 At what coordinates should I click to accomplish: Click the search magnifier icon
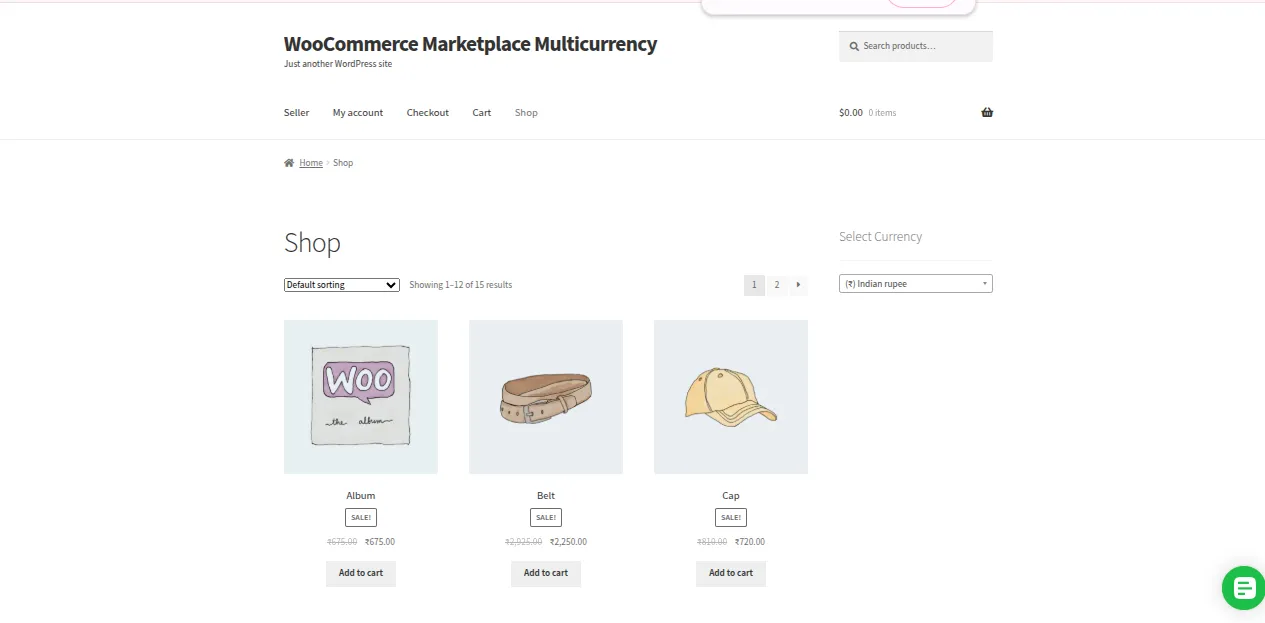(854, 46)
